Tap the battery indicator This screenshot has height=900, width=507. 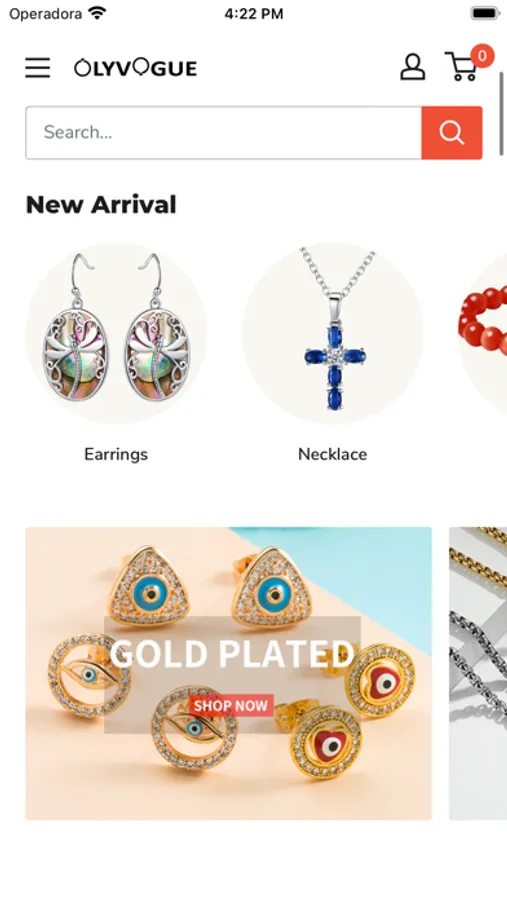485,13
